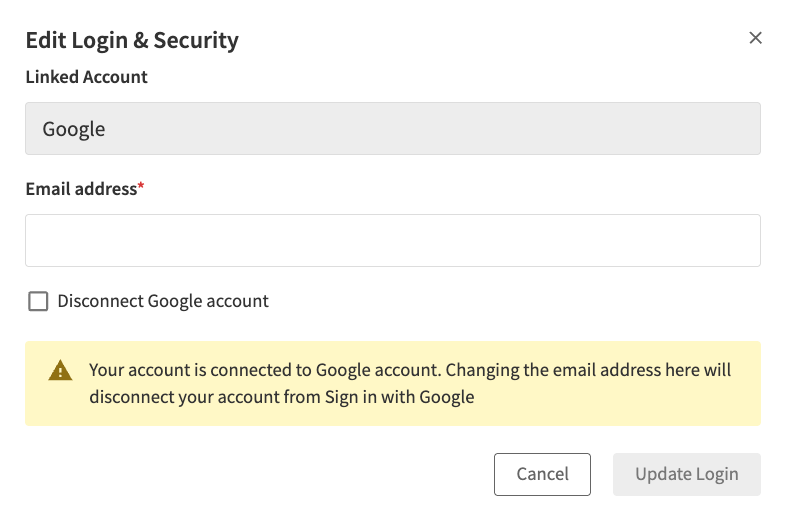Click the empty area right of email text
Screen dimensions: 786x516
pyautogui.click(x=530, y=241)
